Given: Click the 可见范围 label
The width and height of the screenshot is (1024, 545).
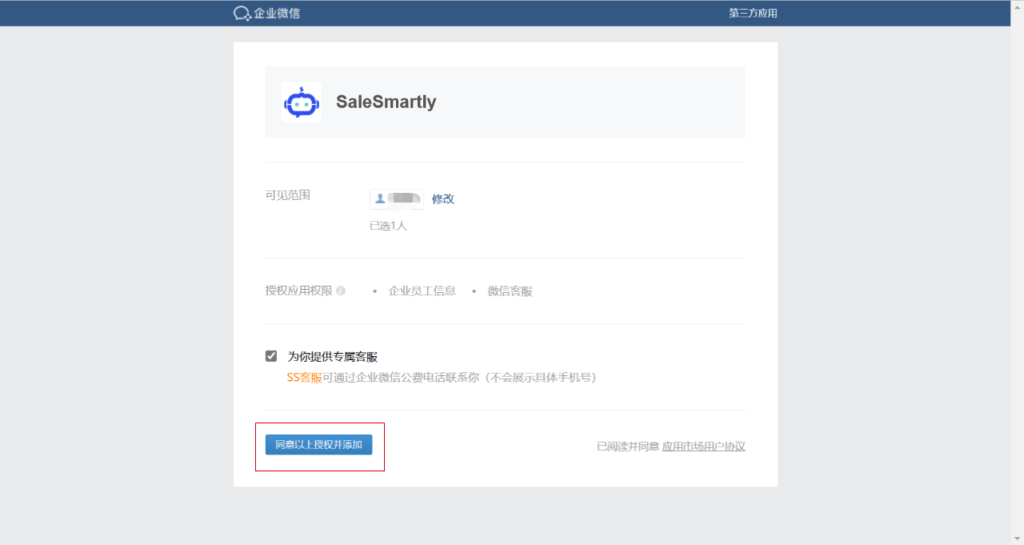Looking at the screenshot, I should coord(287,195).
